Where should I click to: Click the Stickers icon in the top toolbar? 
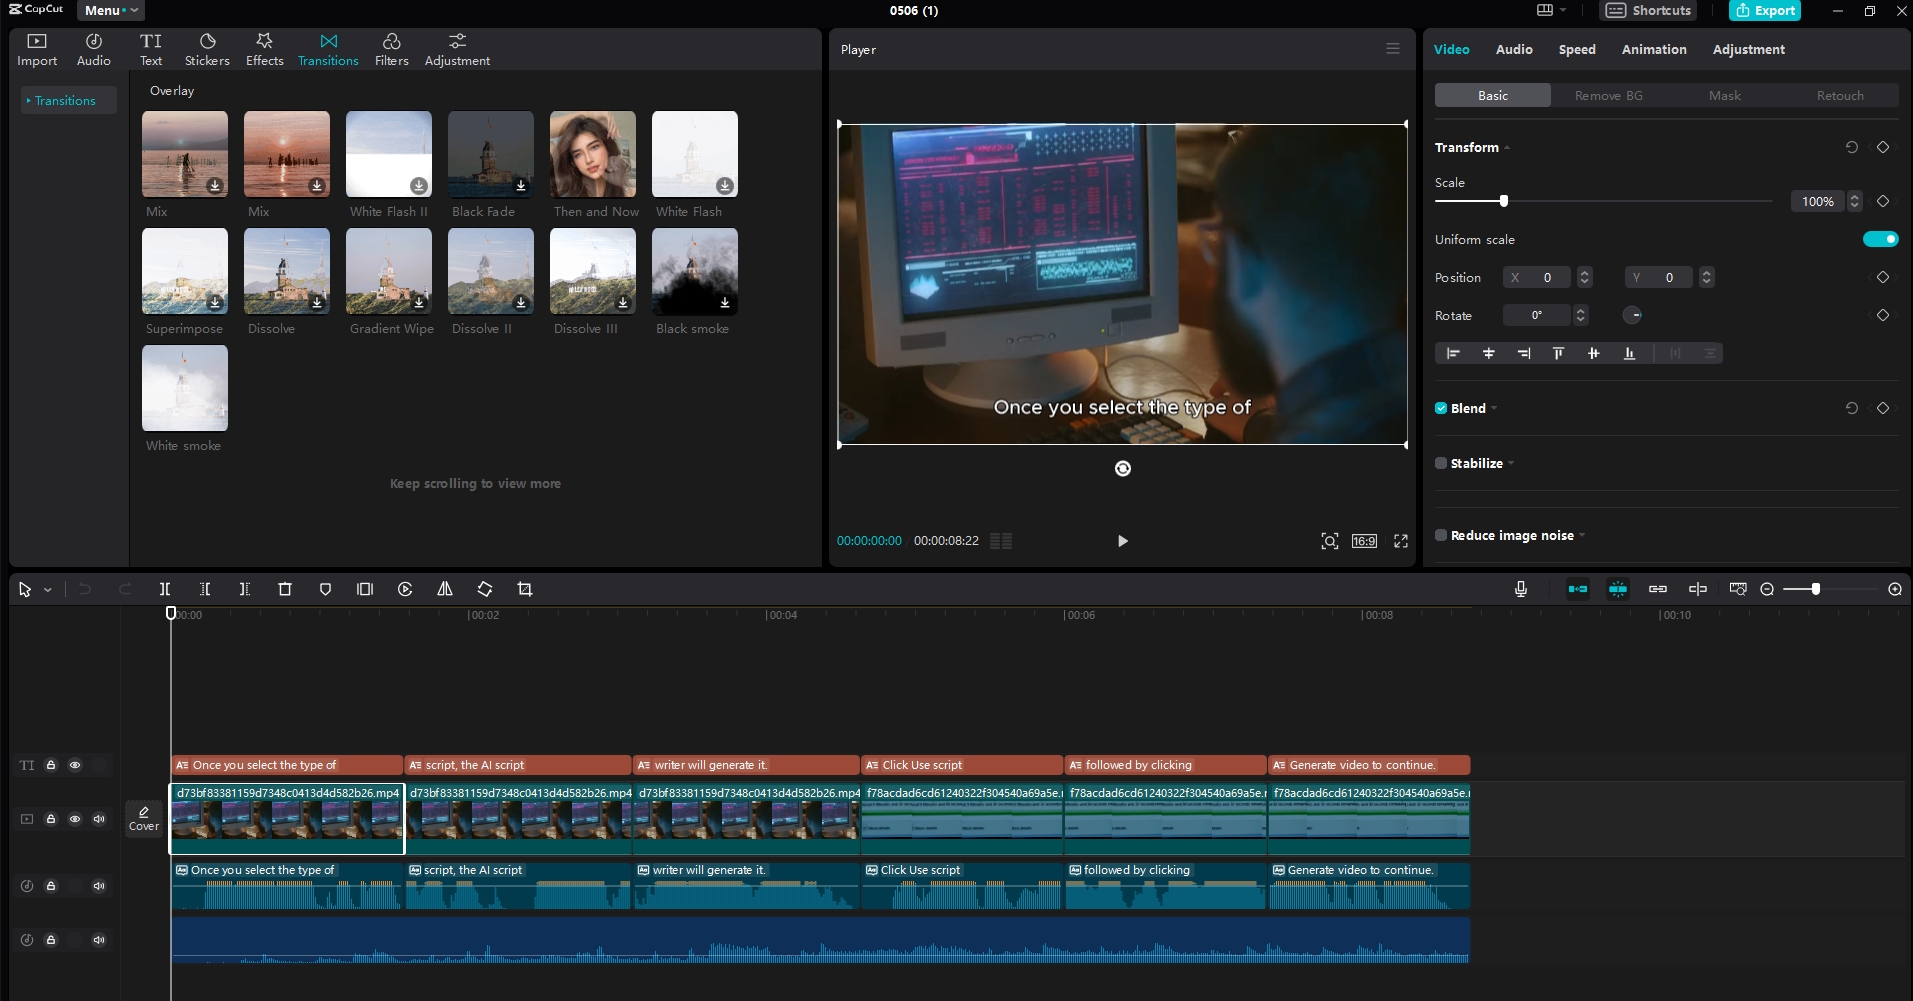point(206,48)
